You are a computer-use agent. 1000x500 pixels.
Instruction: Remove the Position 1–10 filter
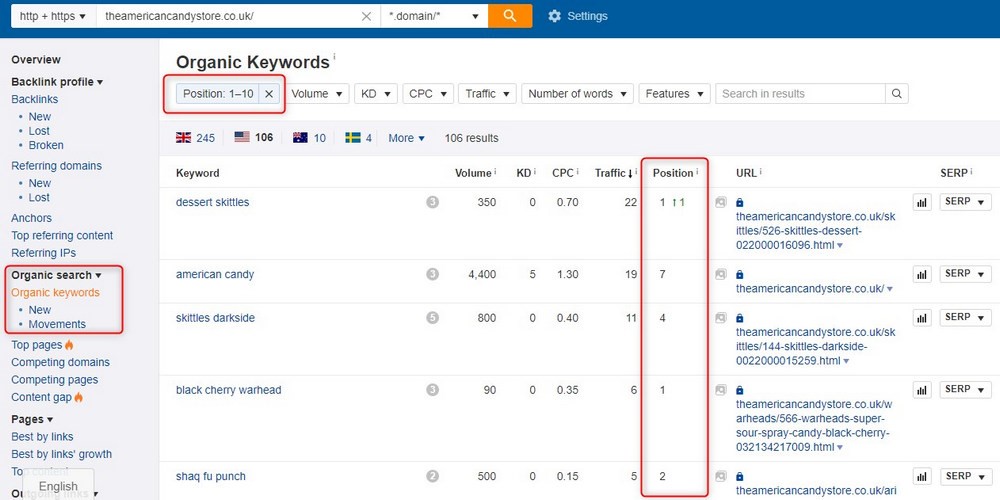(269, 94)
